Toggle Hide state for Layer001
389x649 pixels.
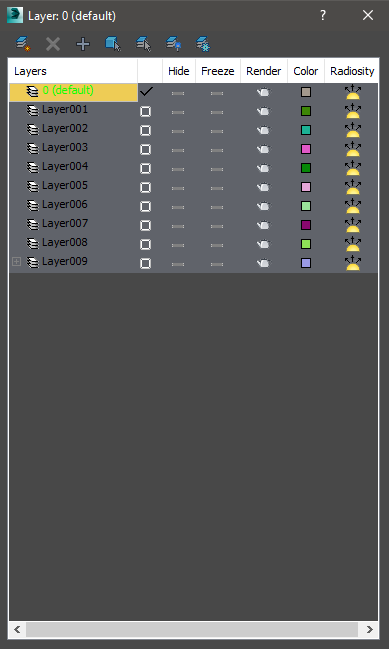pos(178,112)
